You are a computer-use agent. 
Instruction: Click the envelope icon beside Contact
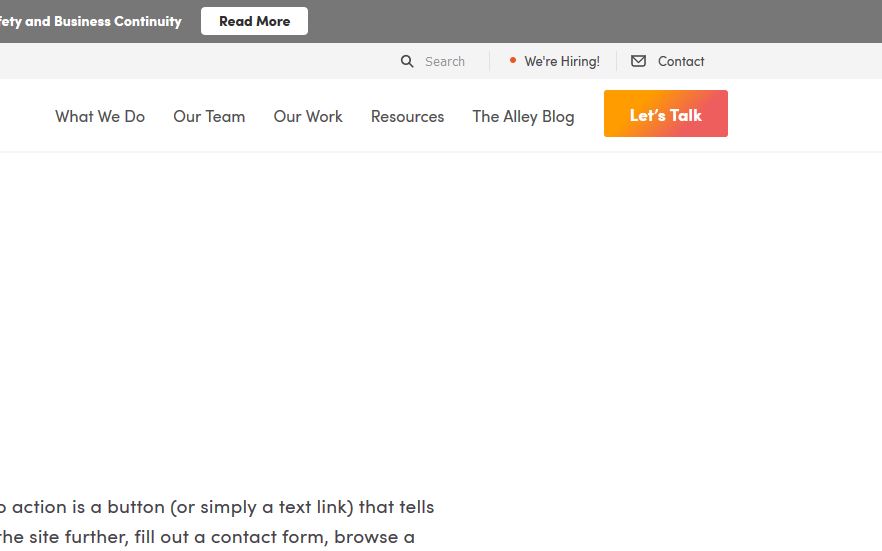[x=638, y=61]
